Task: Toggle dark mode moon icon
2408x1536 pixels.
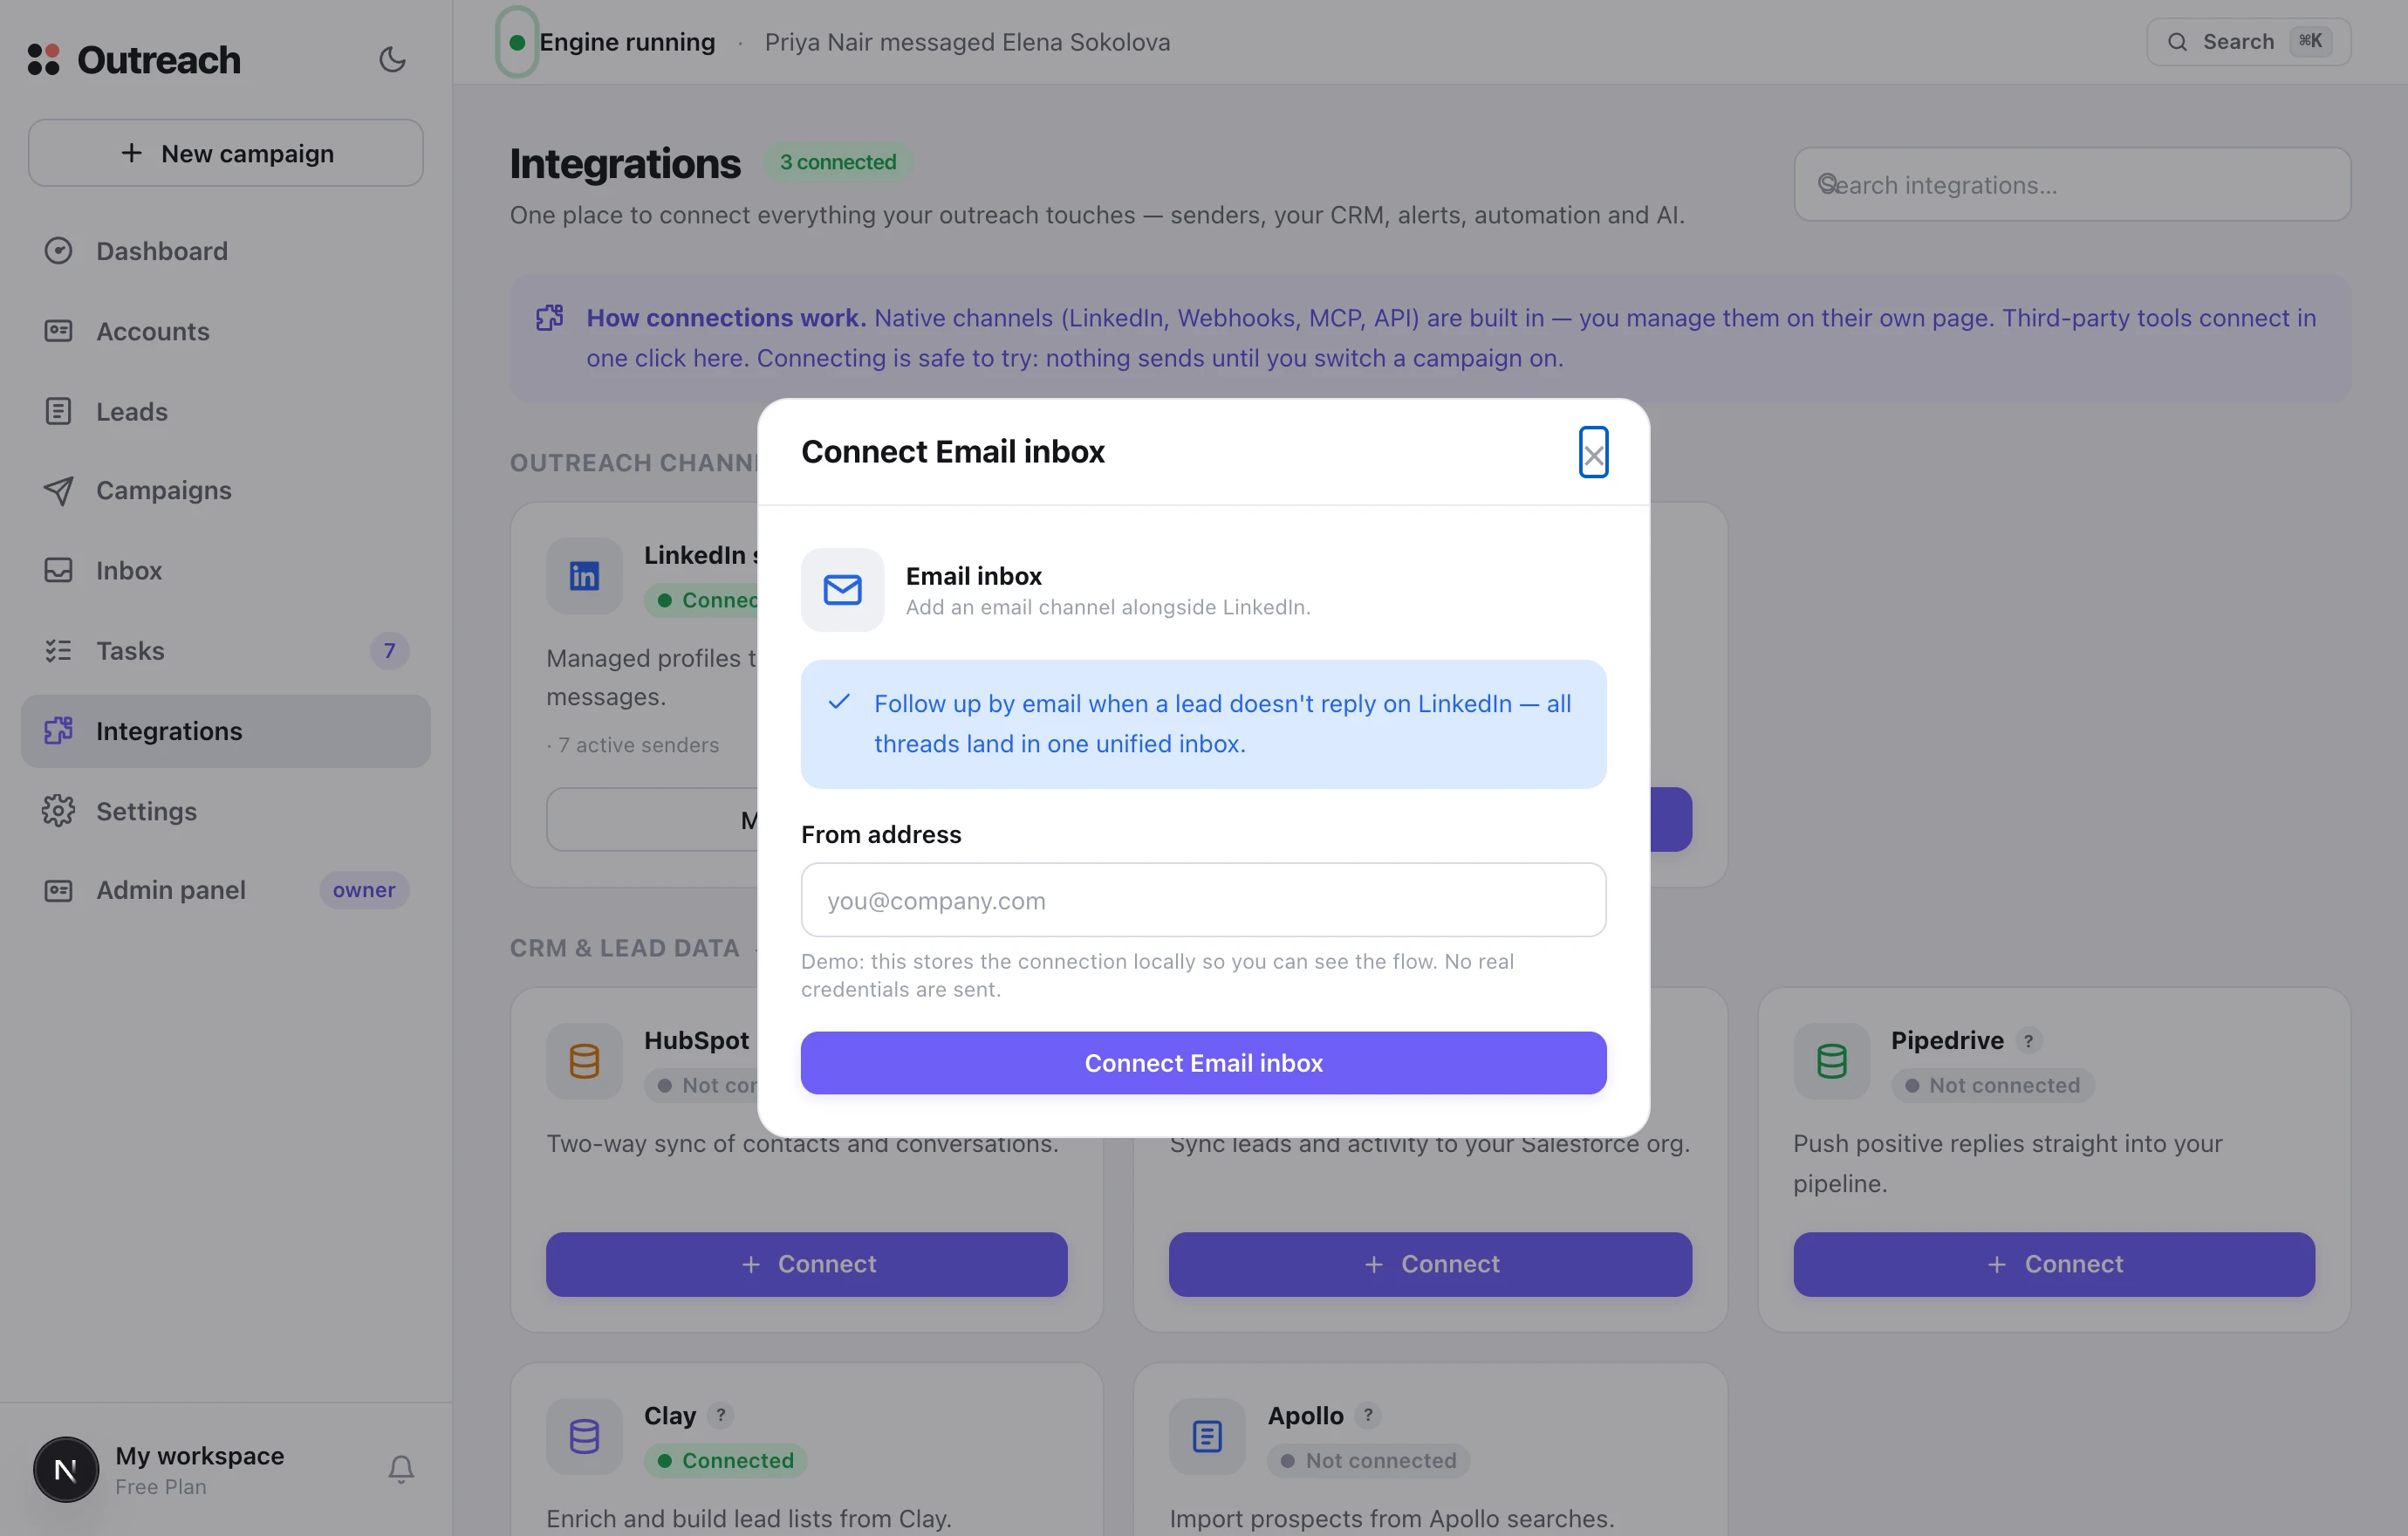Action: tap(392, 59)
